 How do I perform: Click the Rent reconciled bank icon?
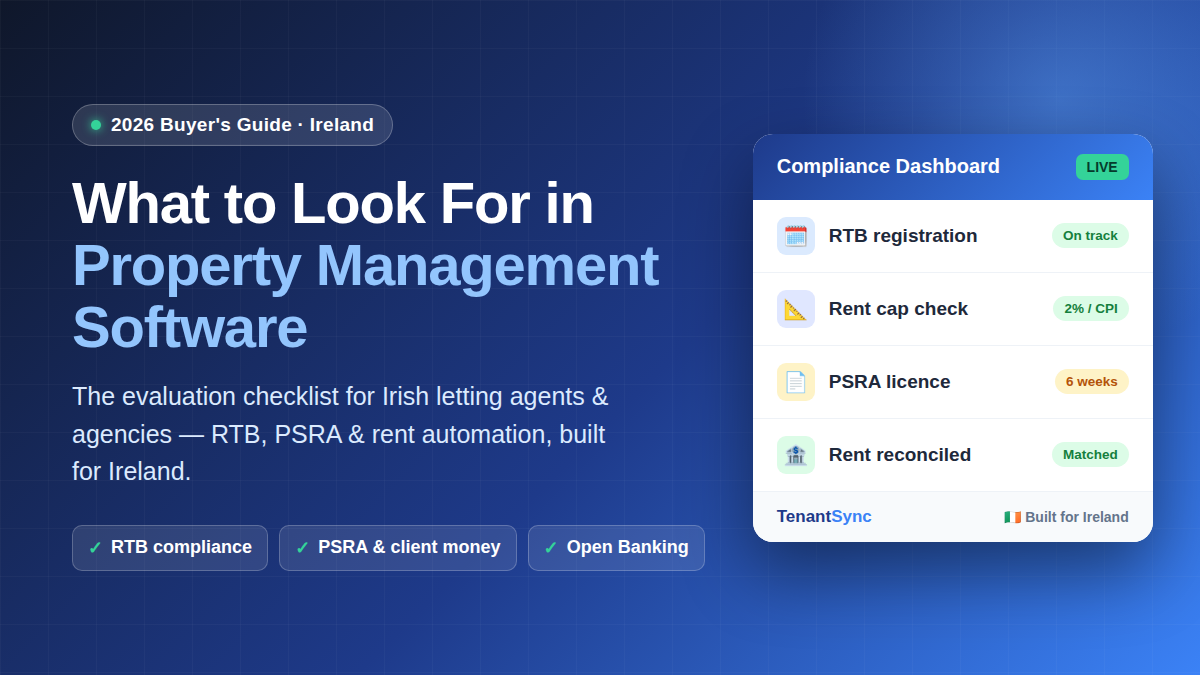(796, 455)
